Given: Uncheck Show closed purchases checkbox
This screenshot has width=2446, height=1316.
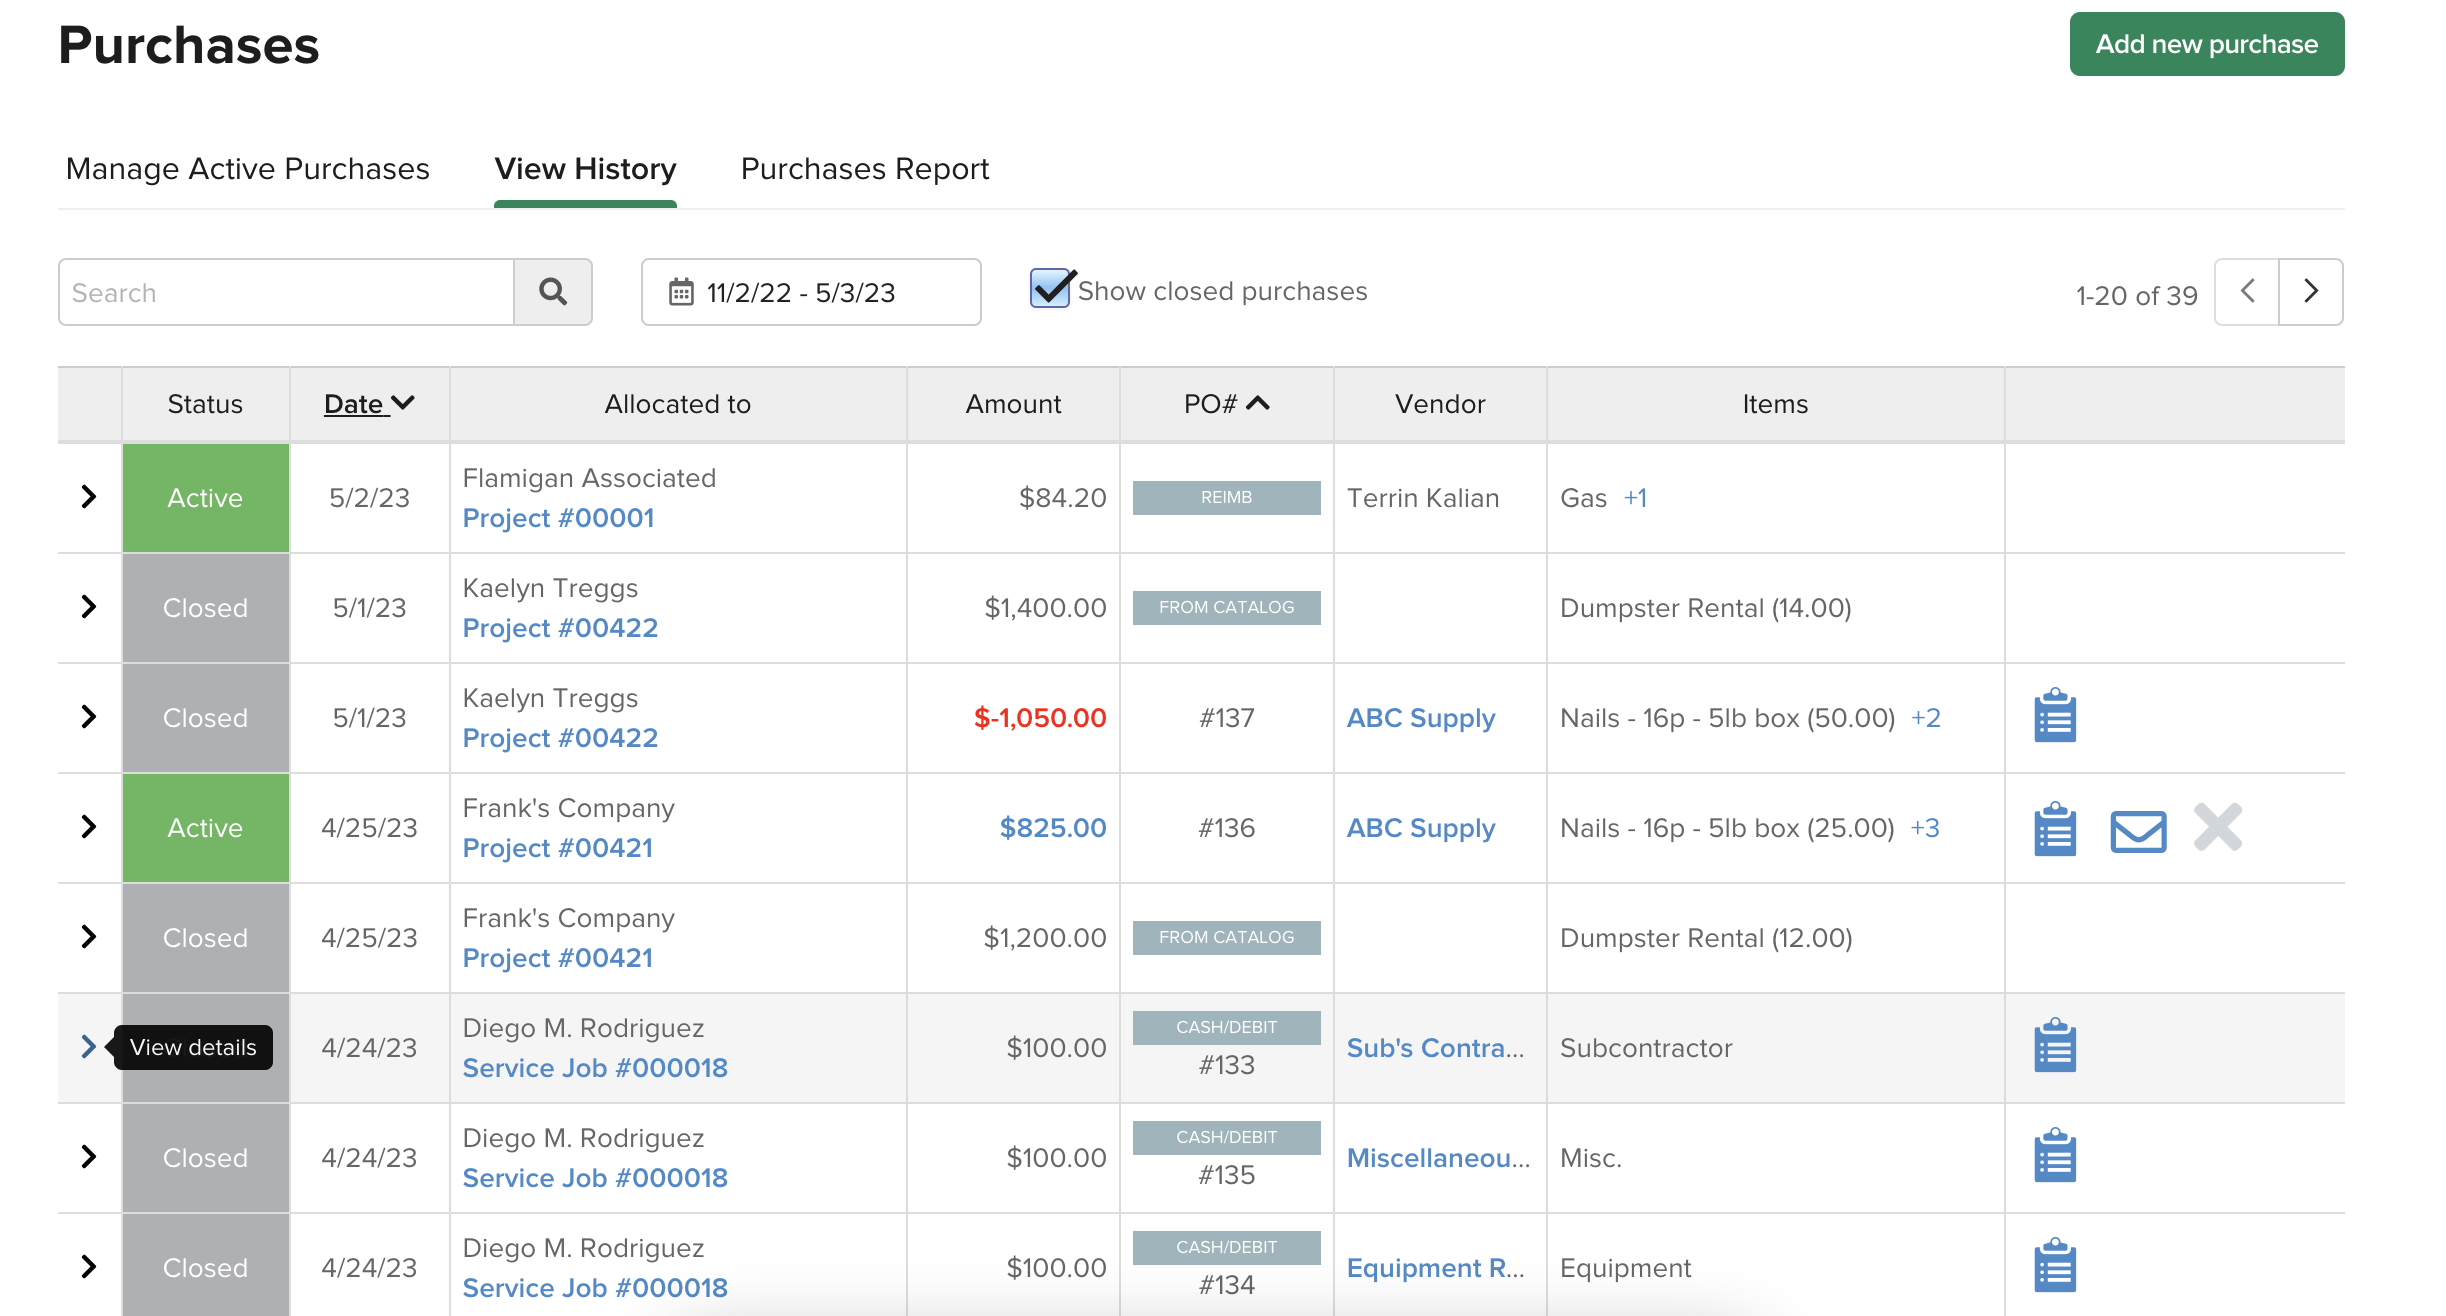Looking at the screenshot, I should [x=1050, y=290].
